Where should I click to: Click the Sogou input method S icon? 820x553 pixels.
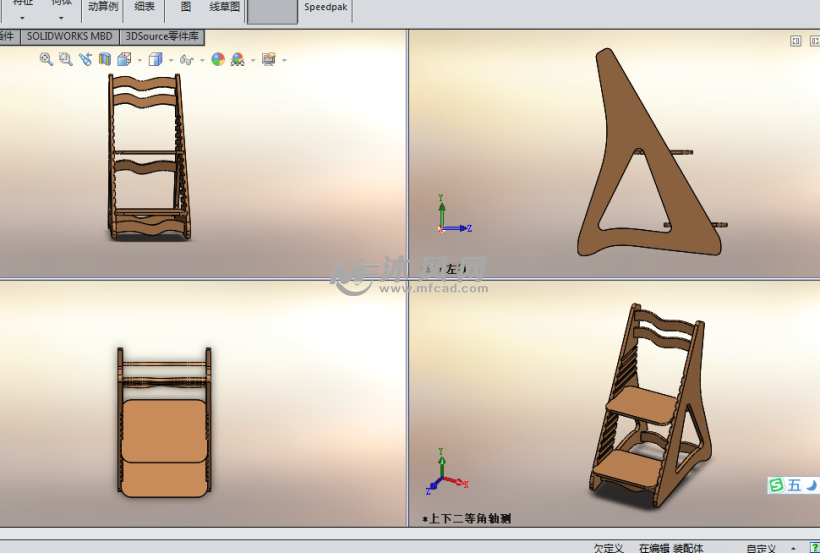[x=776, y=485]
